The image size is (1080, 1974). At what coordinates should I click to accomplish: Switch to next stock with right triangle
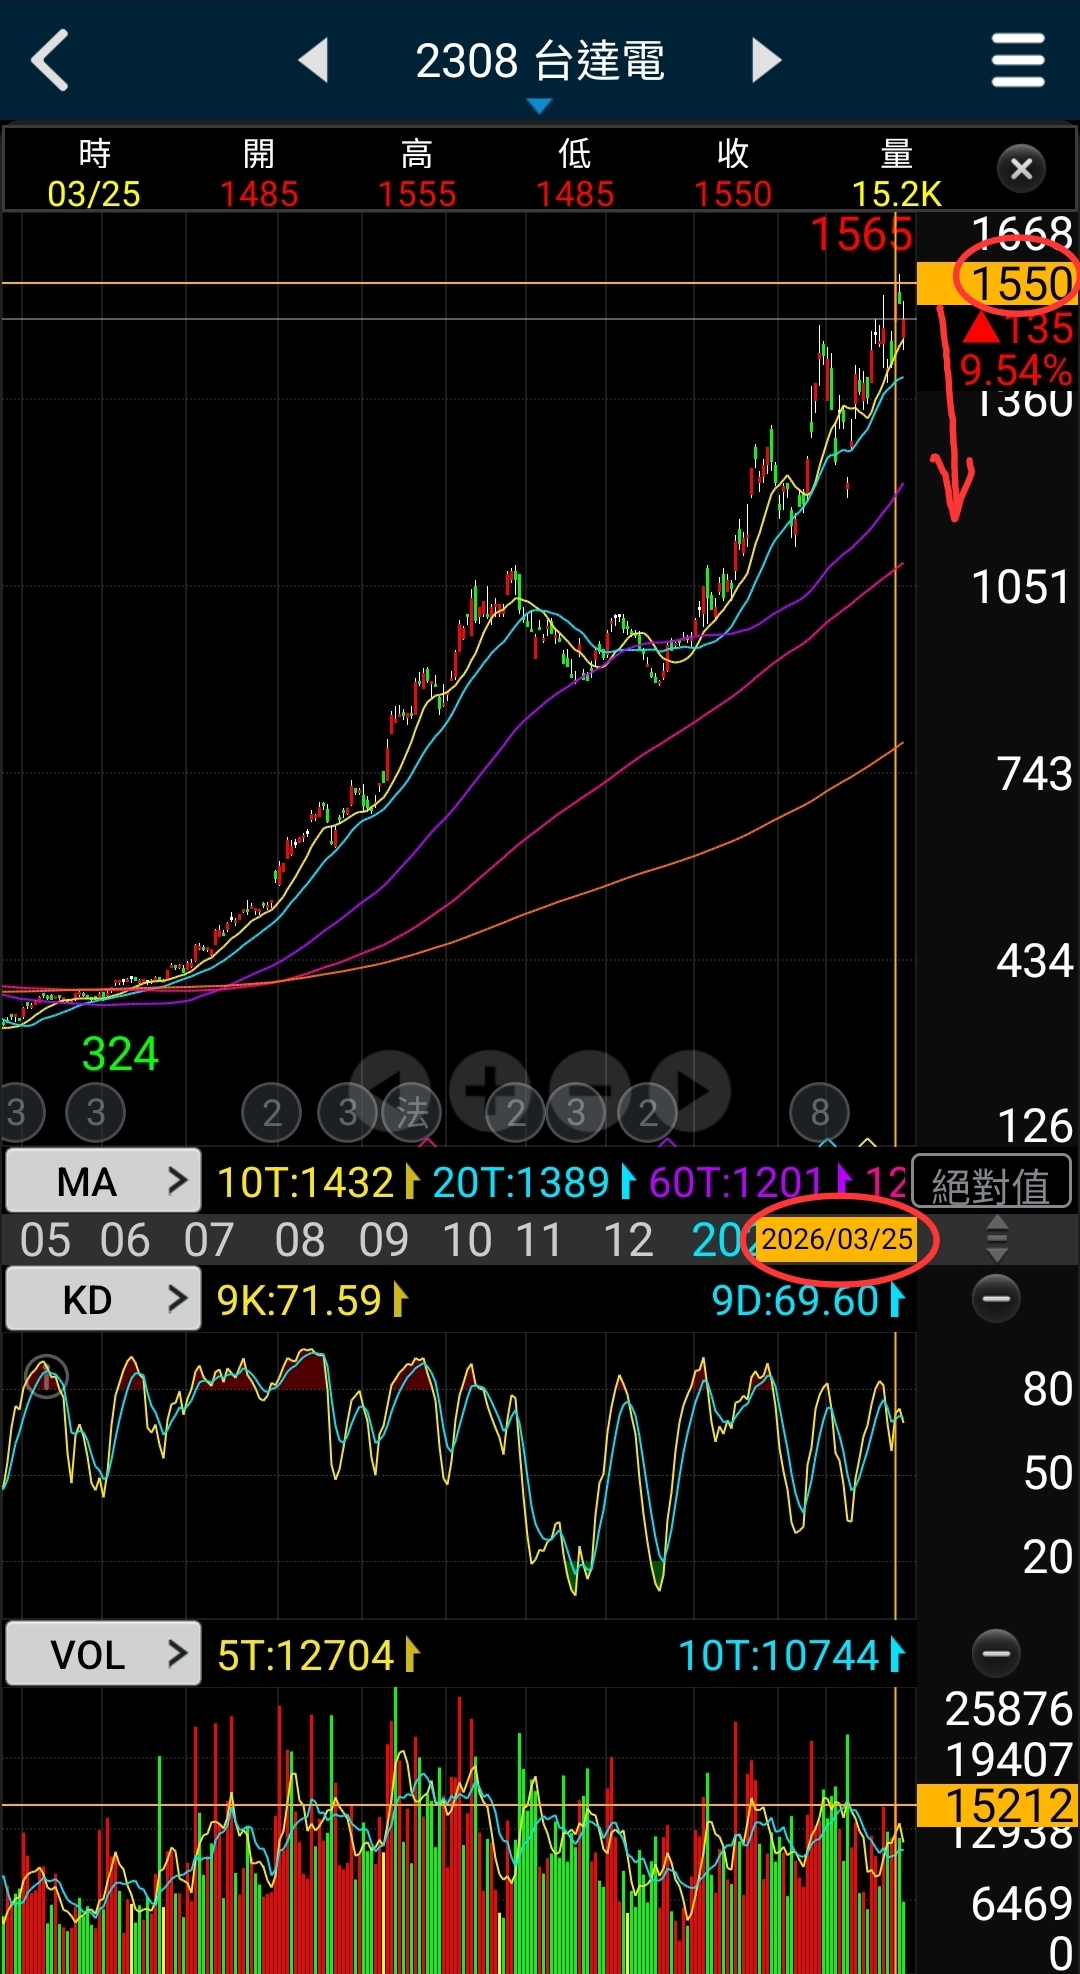point(765,60)
